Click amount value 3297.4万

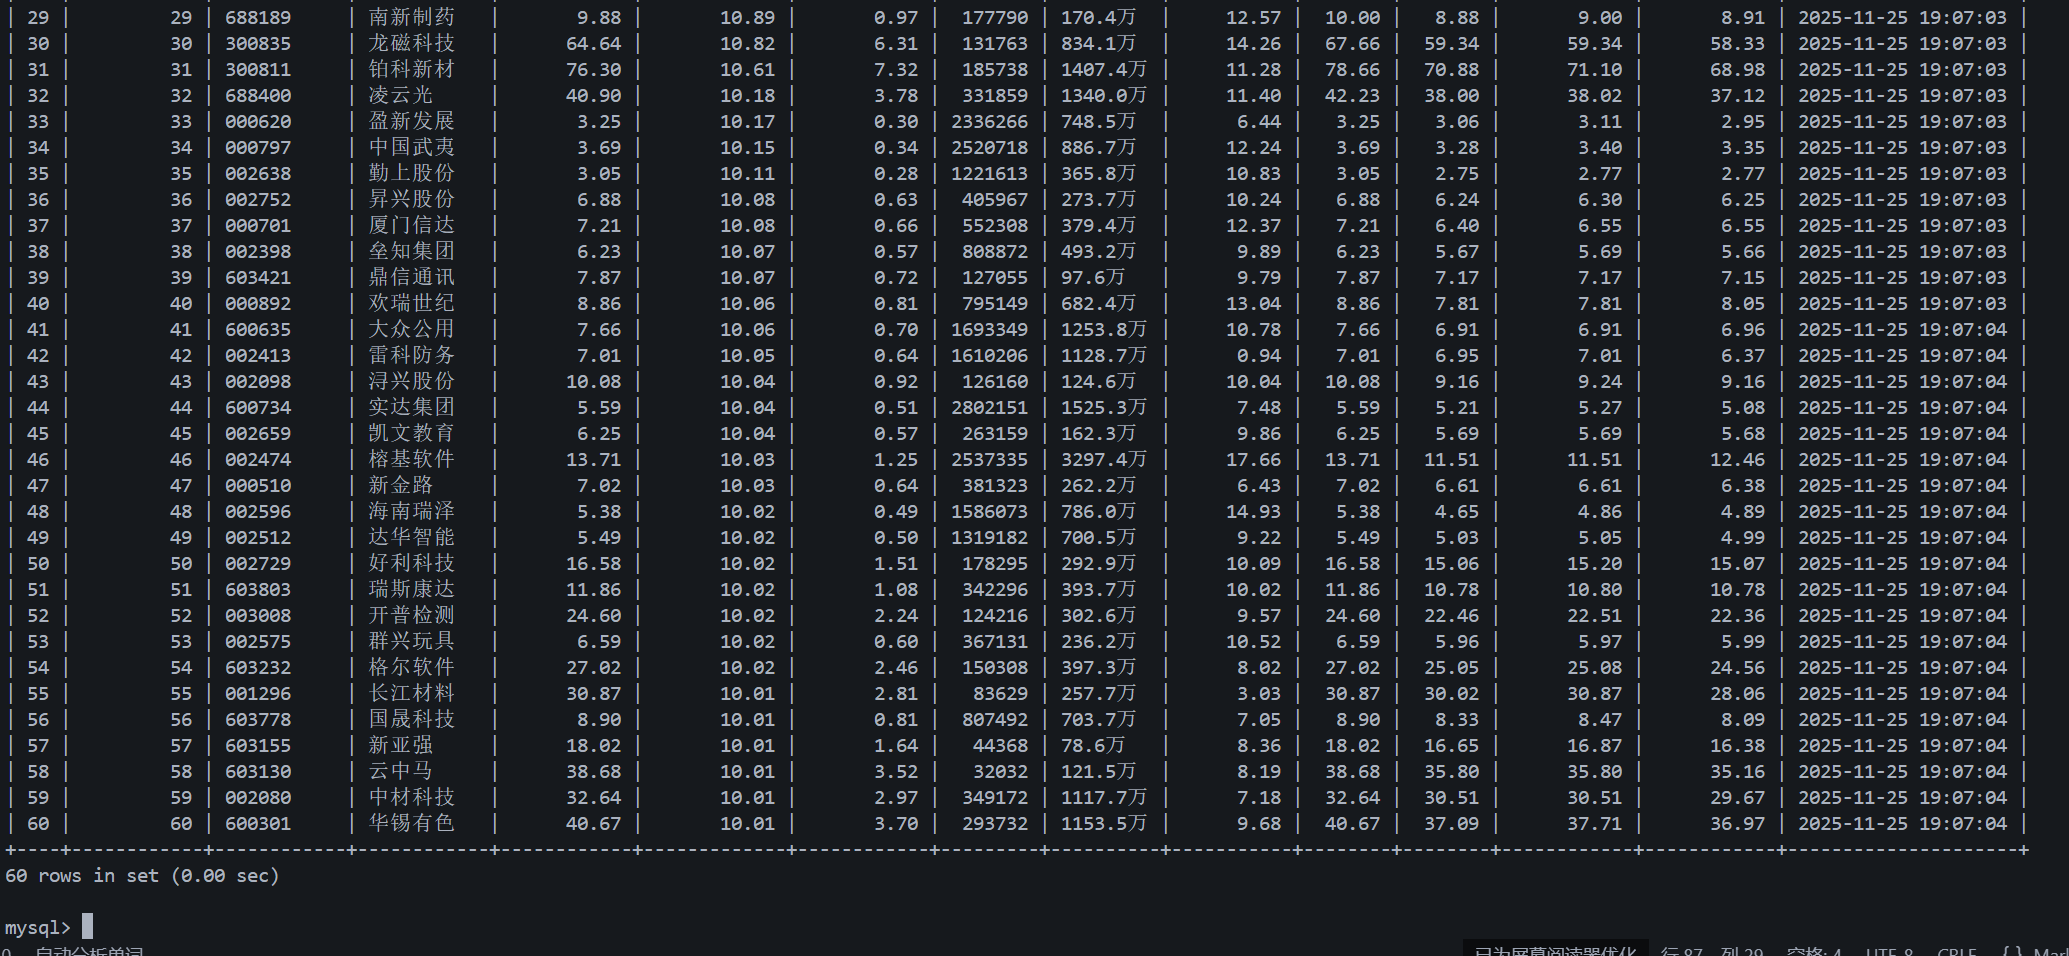[x=1104, y=460]
